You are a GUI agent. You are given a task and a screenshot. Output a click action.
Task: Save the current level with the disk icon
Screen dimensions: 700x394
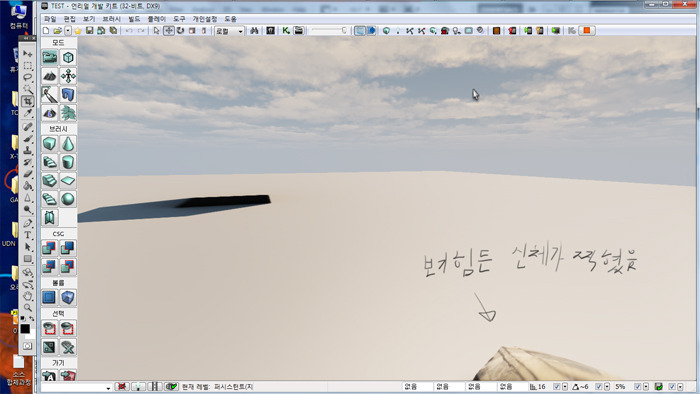click(x=89, y=30)
